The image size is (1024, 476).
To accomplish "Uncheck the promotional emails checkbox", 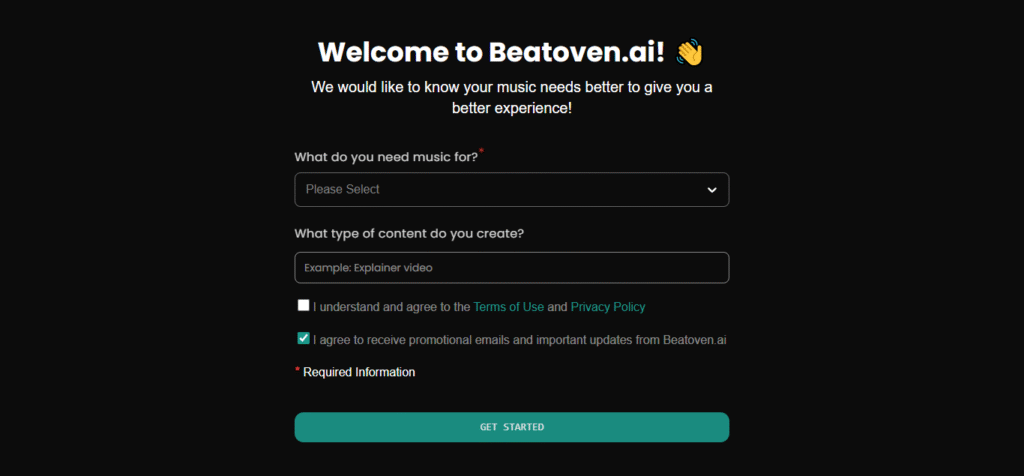I will pyautogui.click(x=303, y=338).
